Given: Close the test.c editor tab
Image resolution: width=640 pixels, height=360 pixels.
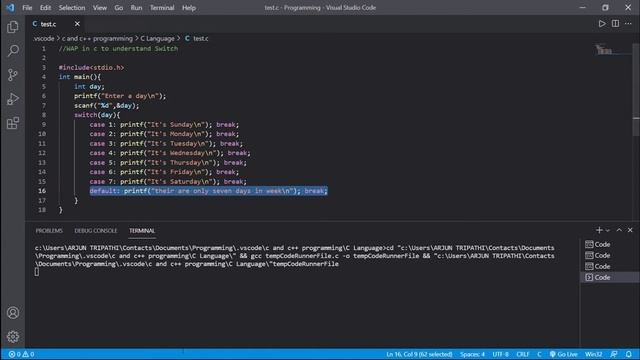Looking at the screenshot, I should [x=77, y=24].
